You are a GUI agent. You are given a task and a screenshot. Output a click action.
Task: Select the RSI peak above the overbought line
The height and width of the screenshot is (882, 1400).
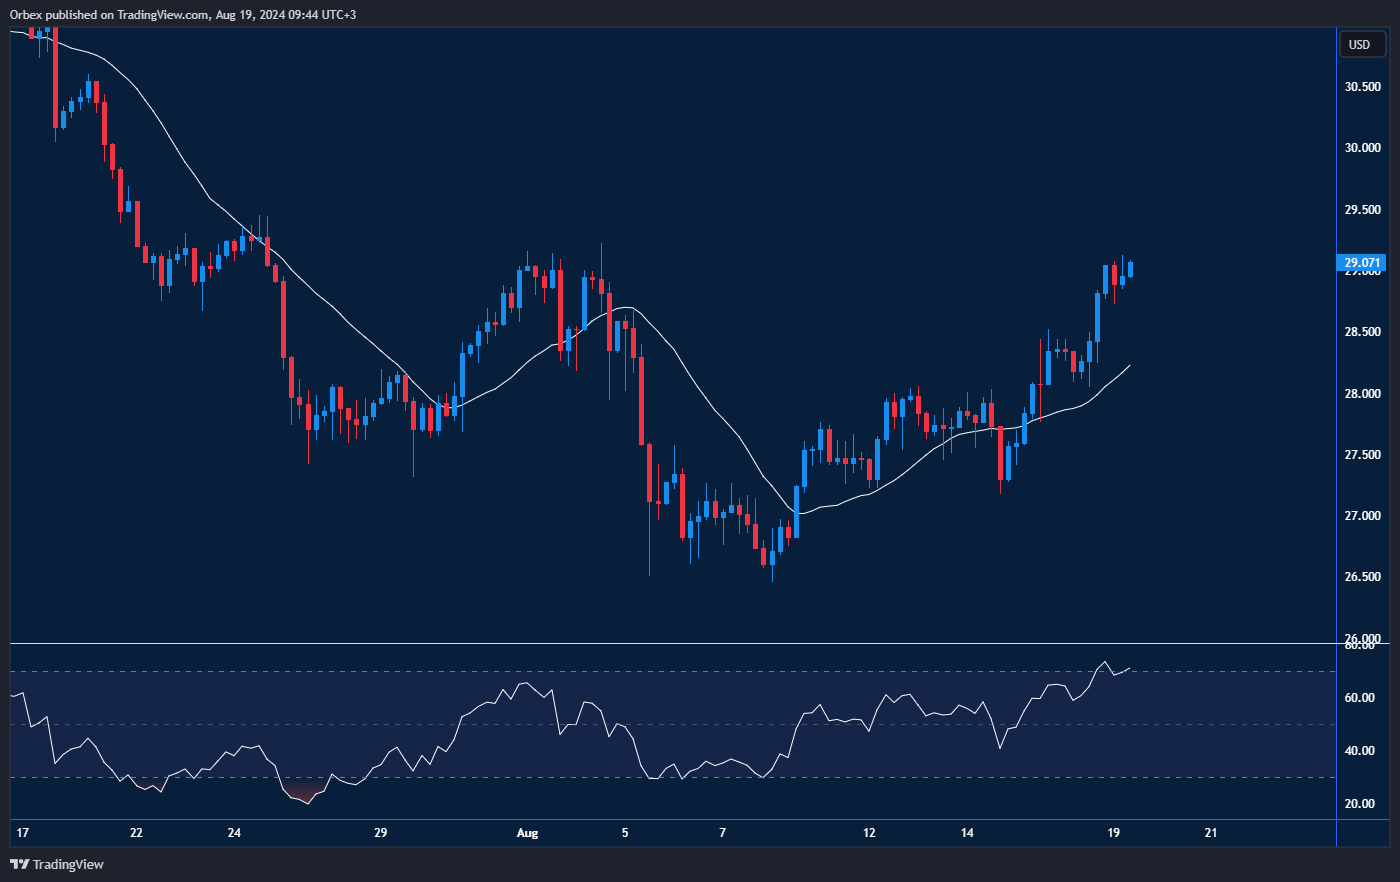1105,663
